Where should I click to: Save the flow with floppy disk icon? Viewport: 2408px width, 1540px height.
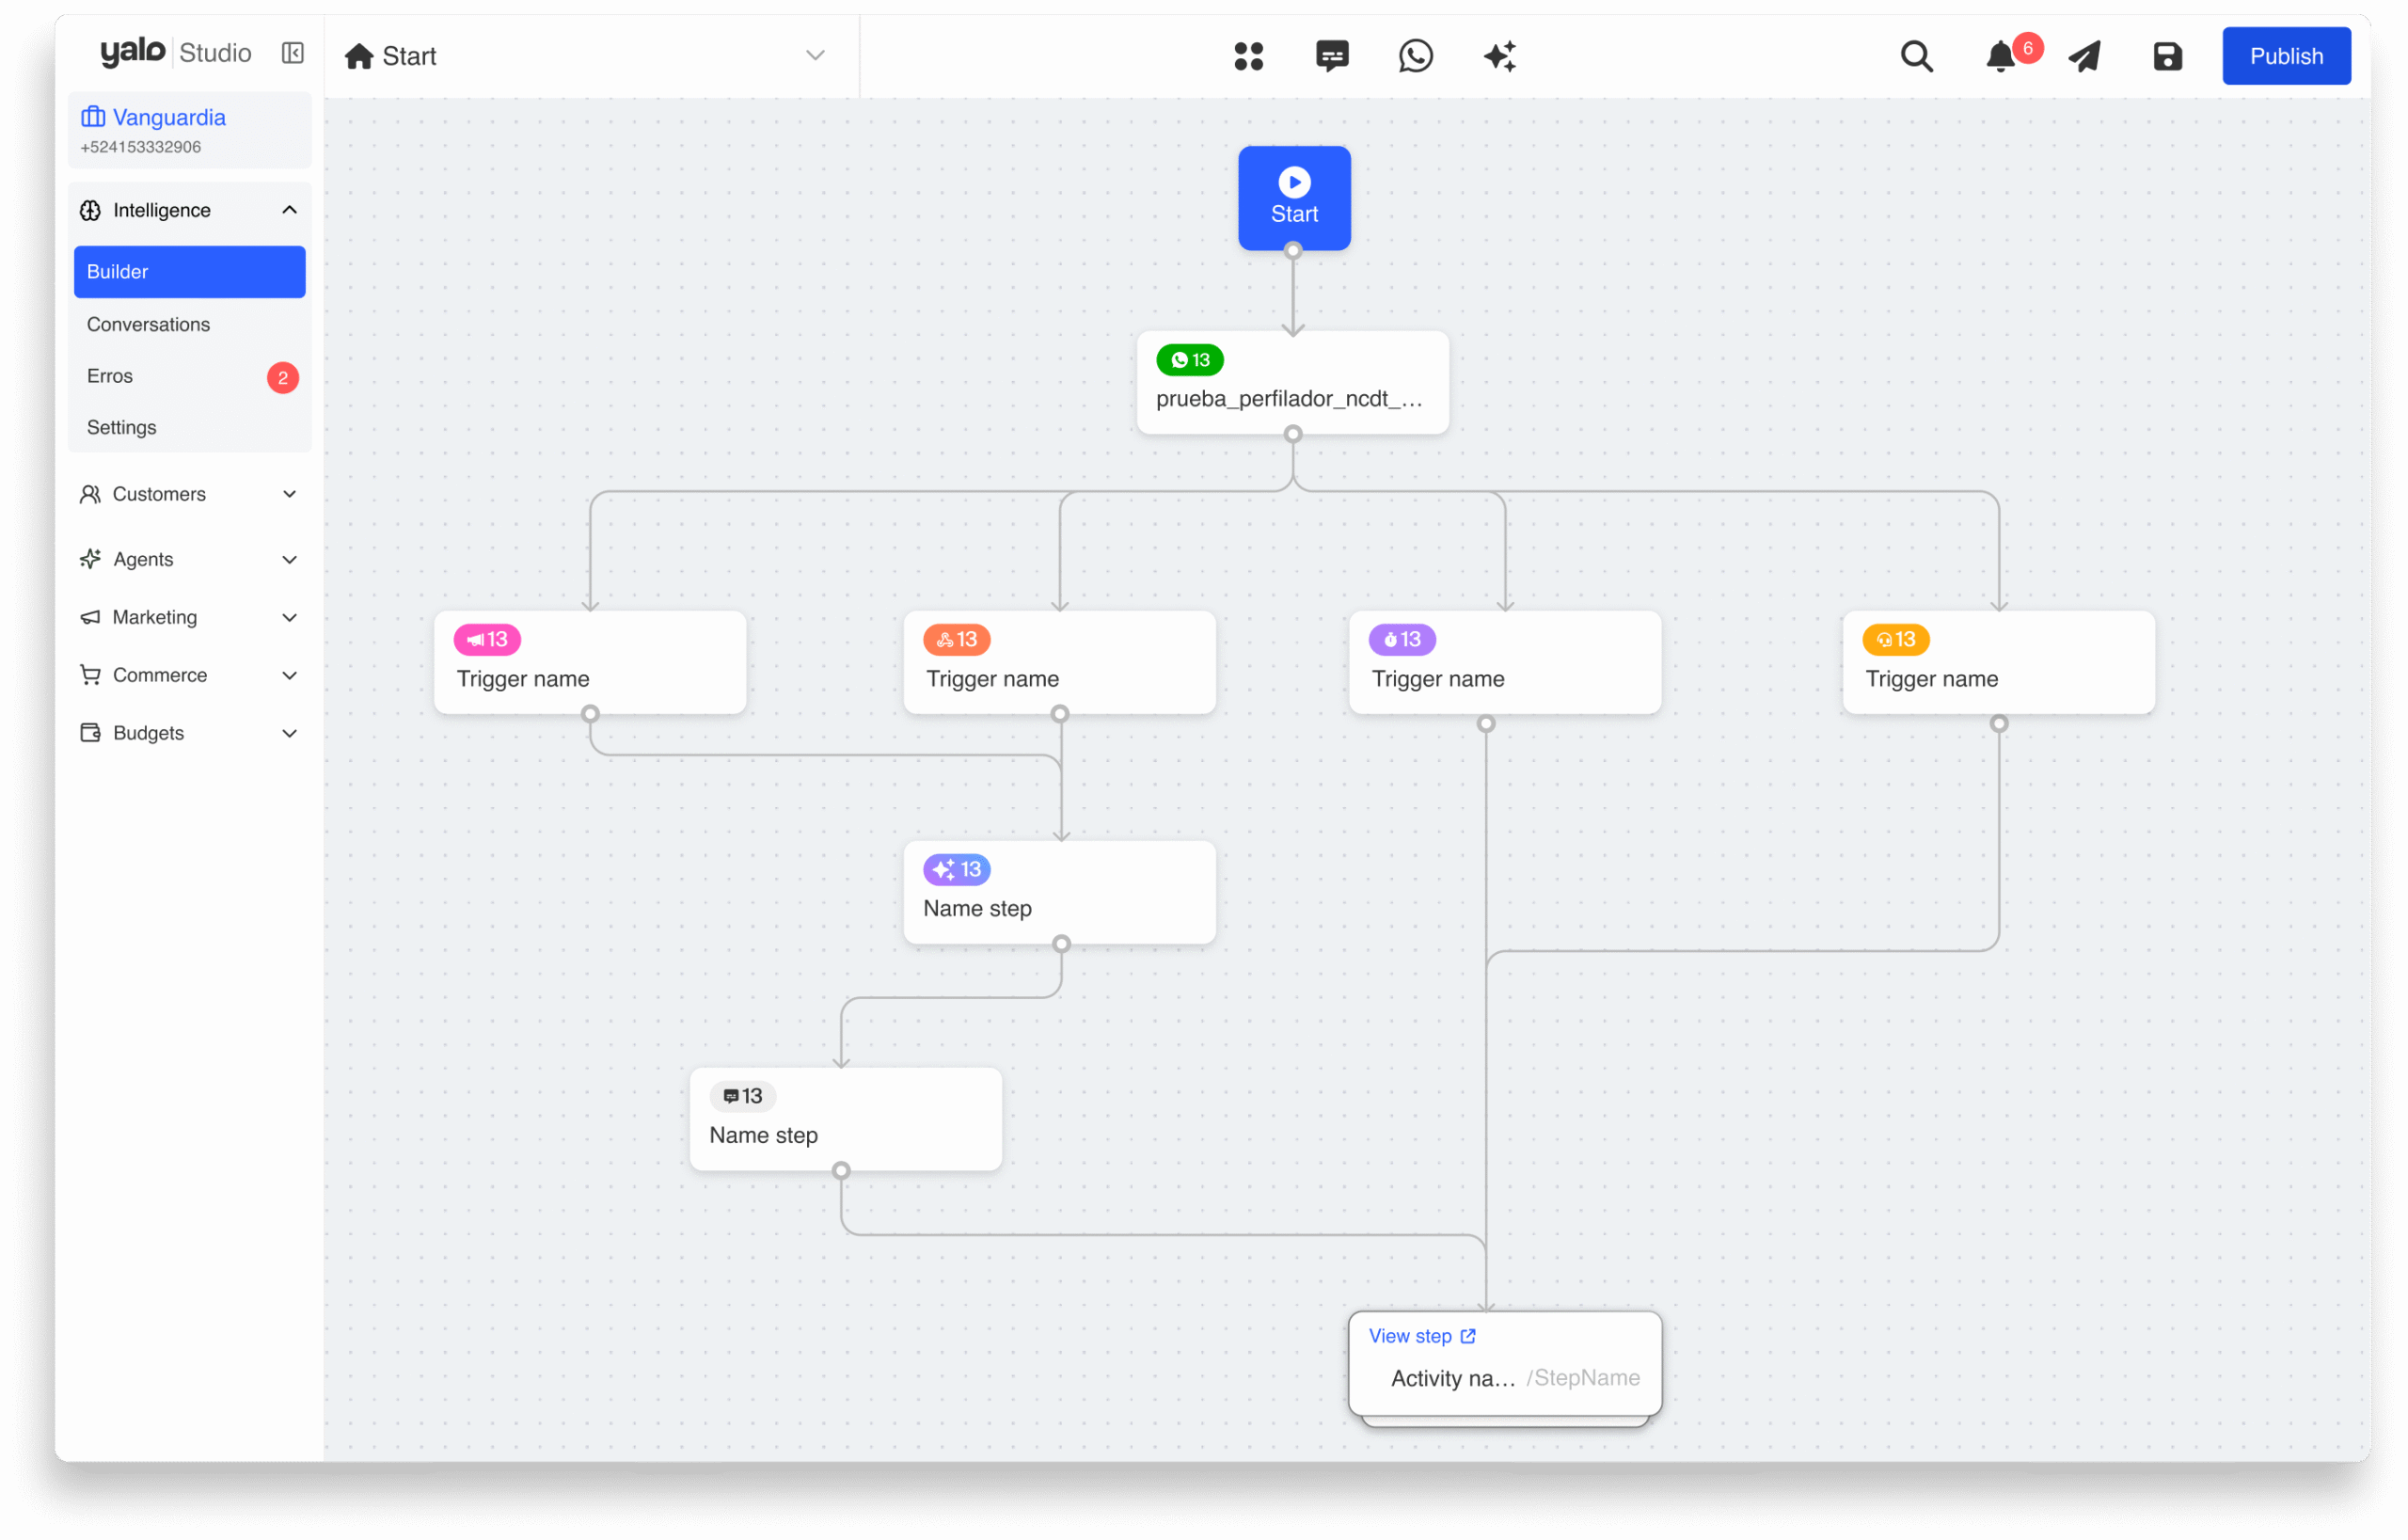(2167, 56)
